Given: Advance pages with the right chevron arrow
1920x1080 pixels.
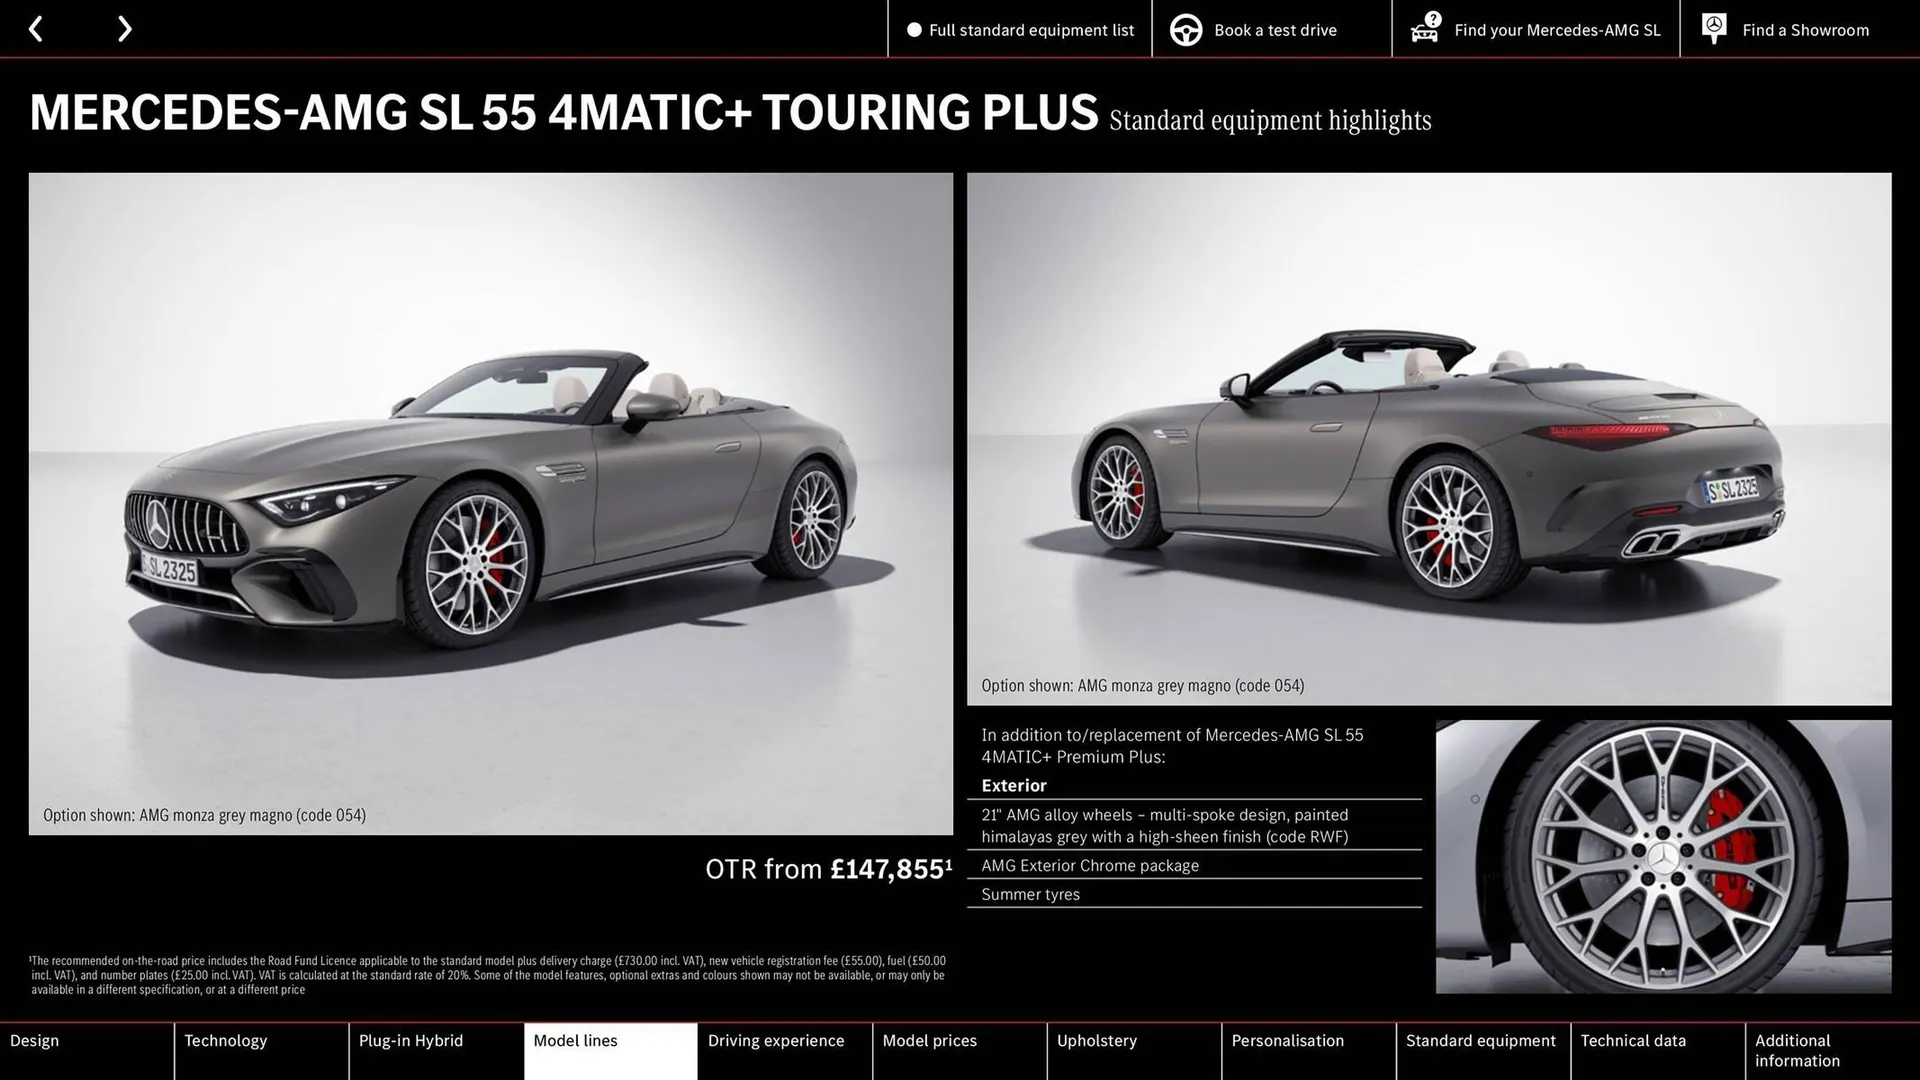Looking at the screenshot, I should point(124,29).
